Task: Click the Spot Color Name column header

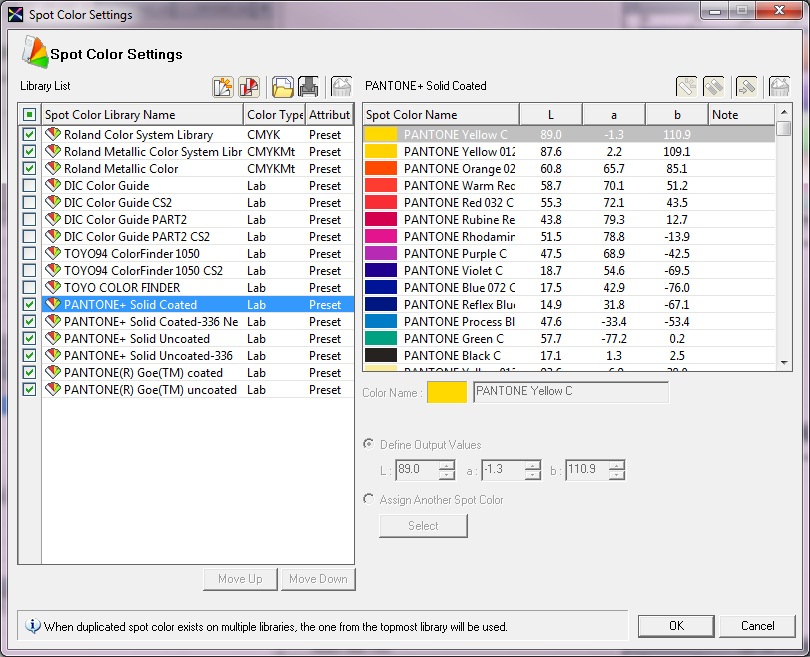Action: tap(441, 115)
